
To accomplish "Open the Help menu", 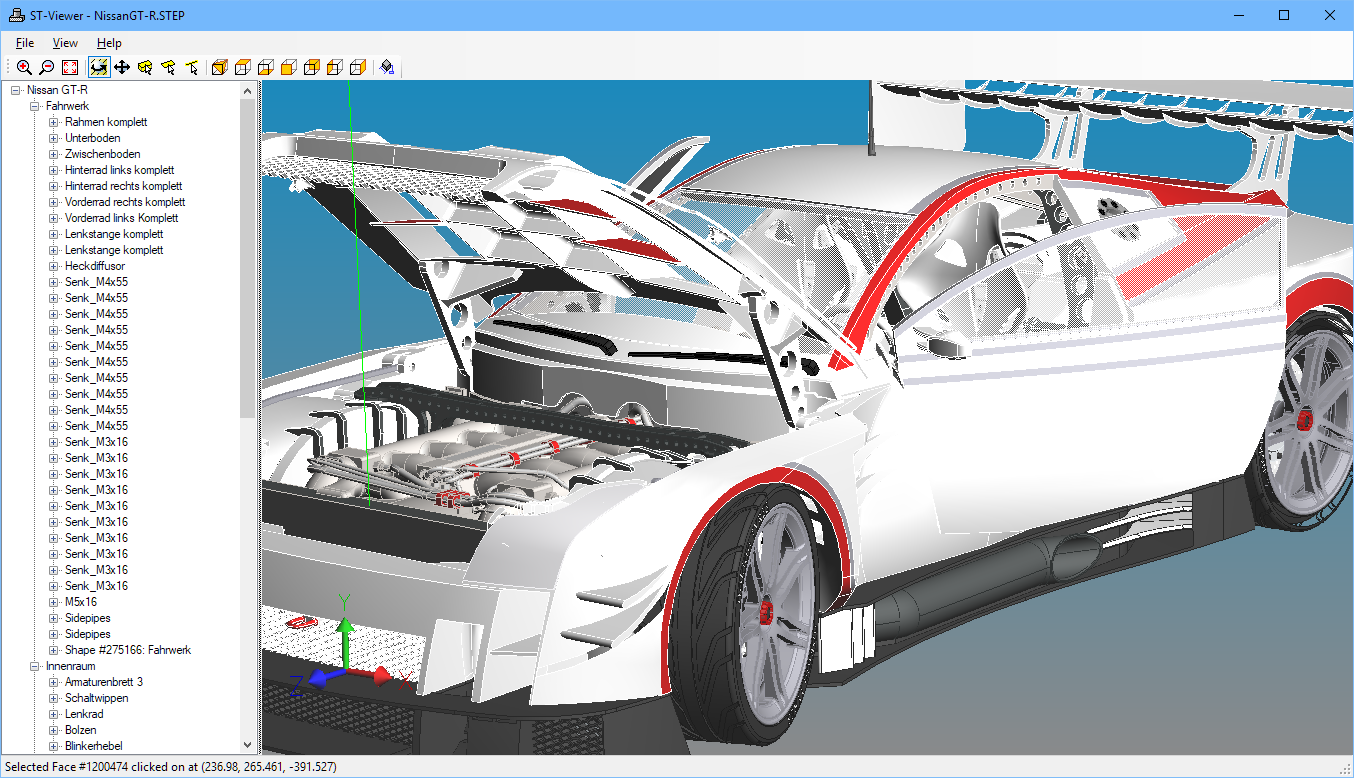I will click(109, 43).
